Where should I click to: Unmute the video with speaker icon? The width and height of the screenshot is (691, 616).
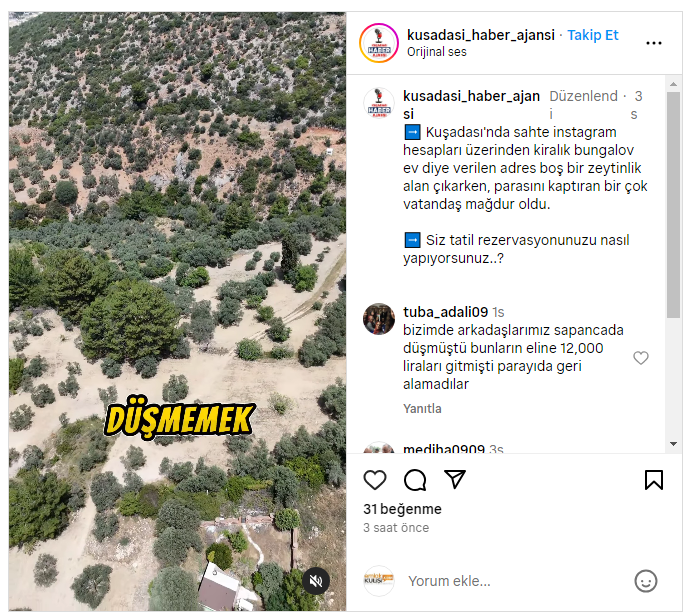[316, 581]
